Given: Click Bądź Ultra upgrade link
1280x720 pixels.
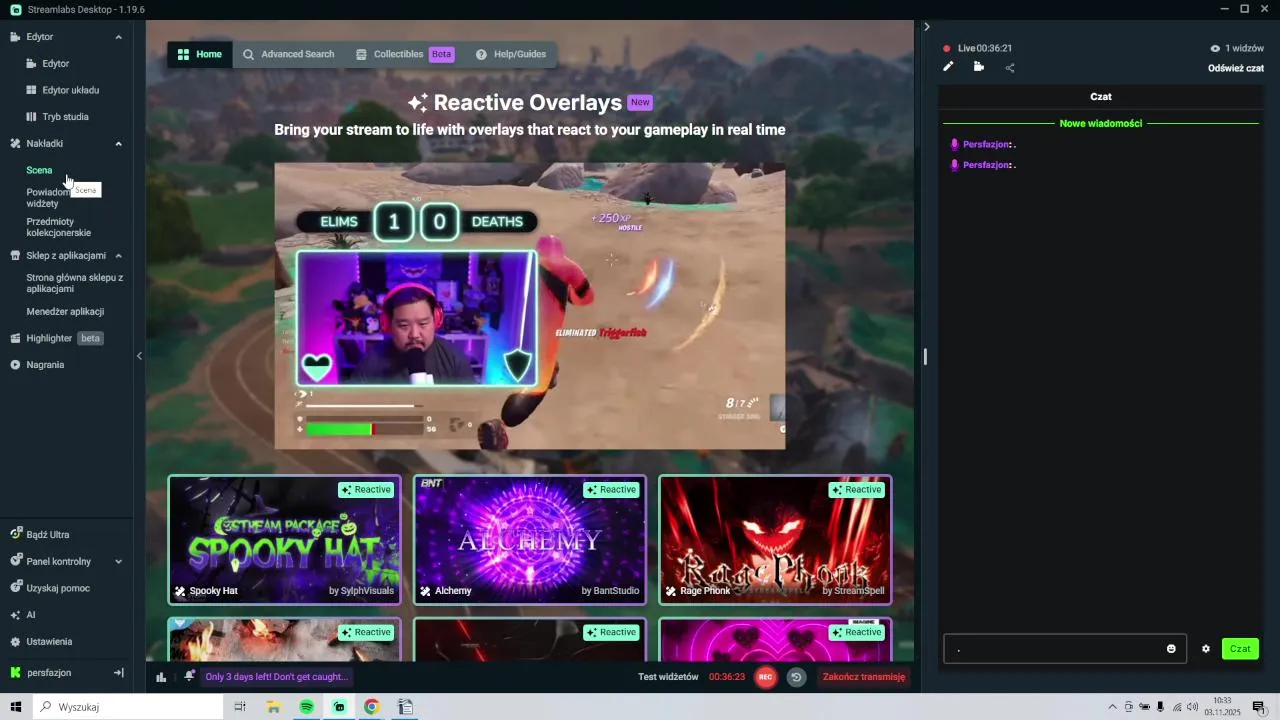Looking at the screenshot, I should coord(40,535).
